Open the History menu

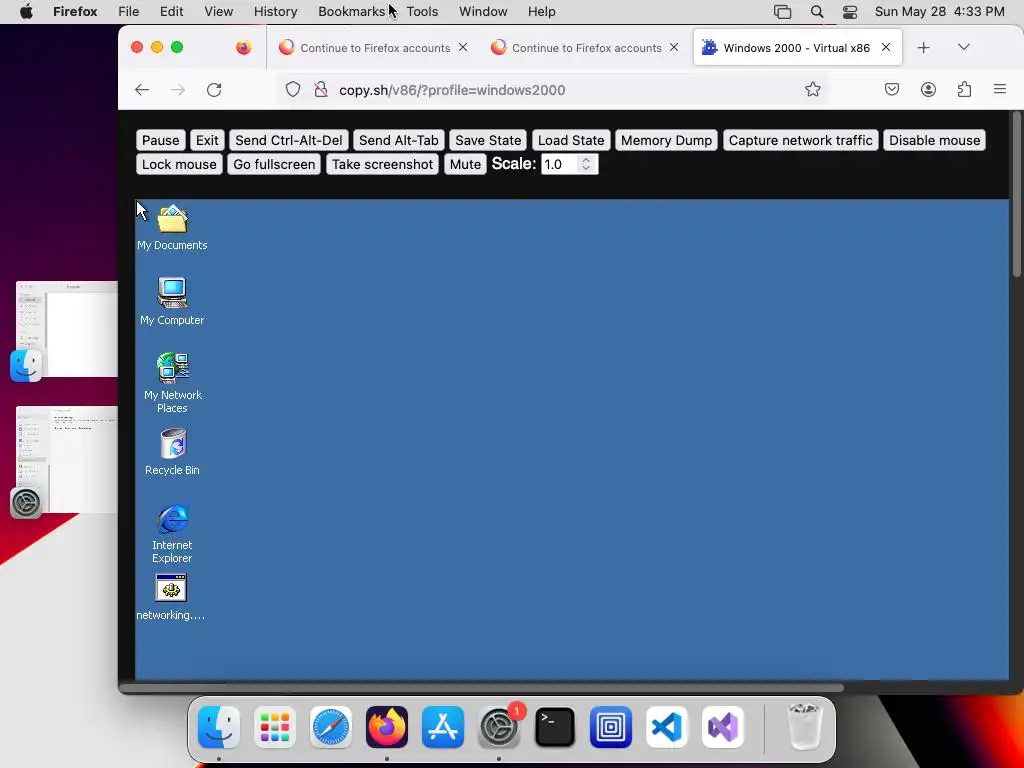[x=275, y=12]
